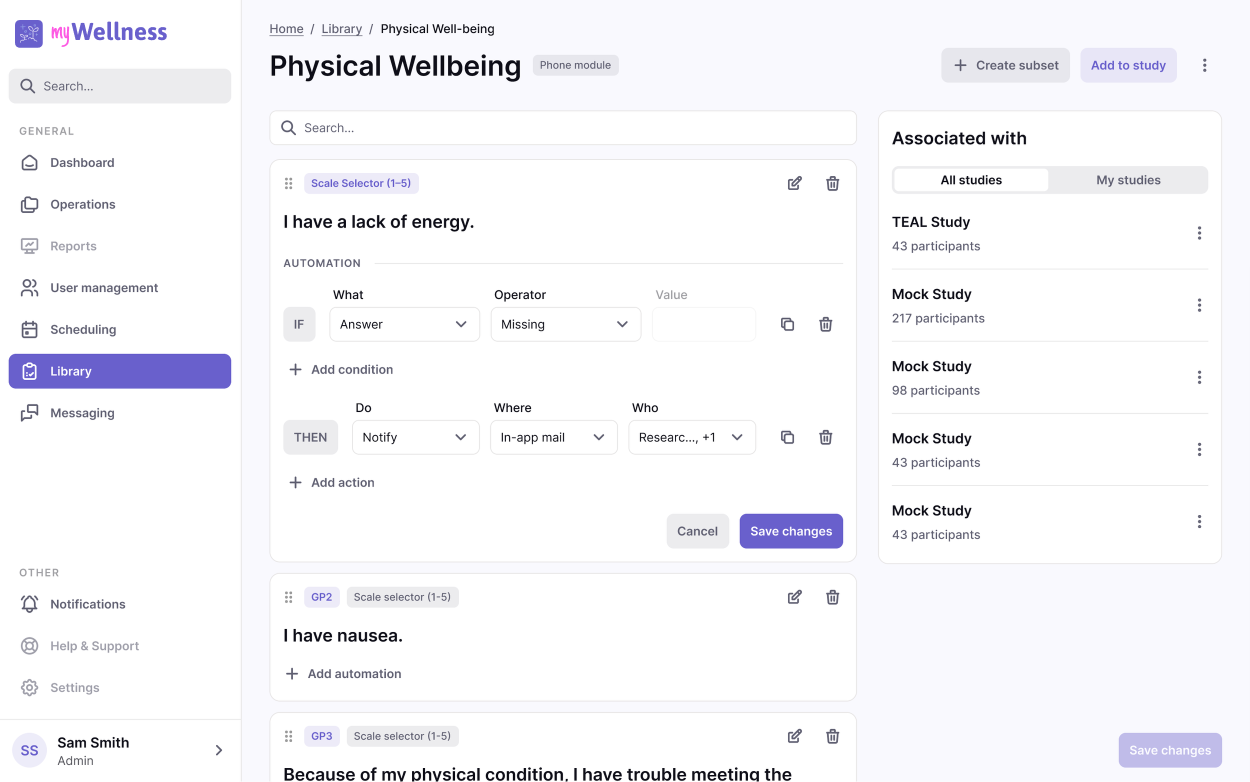This screenshot has width=1250, height=782.
Task: Open options menu for TEAL Study
Action: (1199, 234)
